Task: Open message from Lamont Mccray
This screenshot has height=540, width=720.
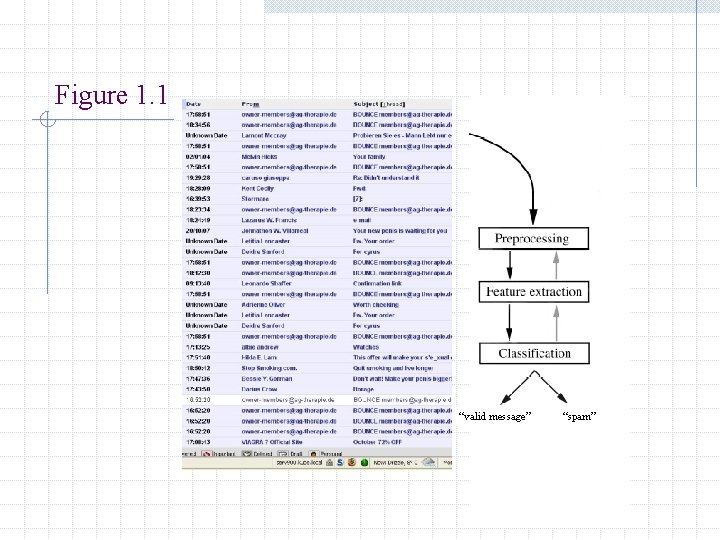Action: tap(264, 135)
